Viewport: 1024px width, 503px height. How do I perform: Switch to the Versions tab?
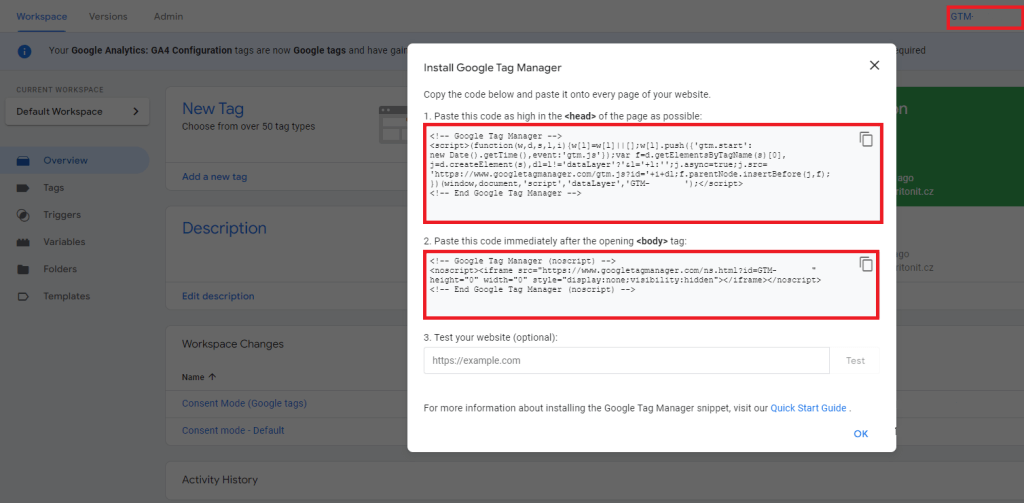point(108,16)
